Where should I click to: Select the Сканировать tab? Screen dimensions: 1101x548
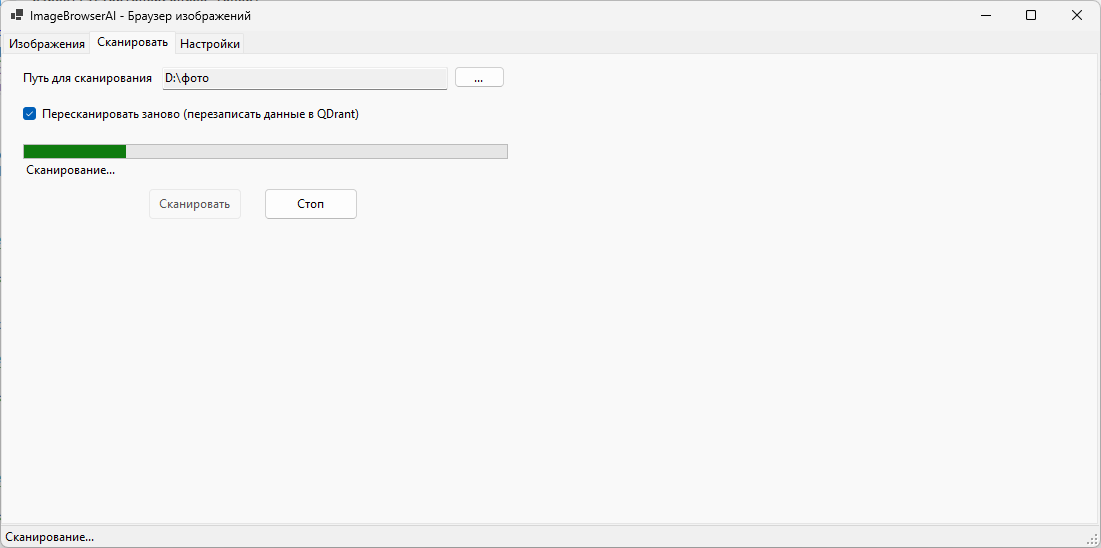(132, 43)
